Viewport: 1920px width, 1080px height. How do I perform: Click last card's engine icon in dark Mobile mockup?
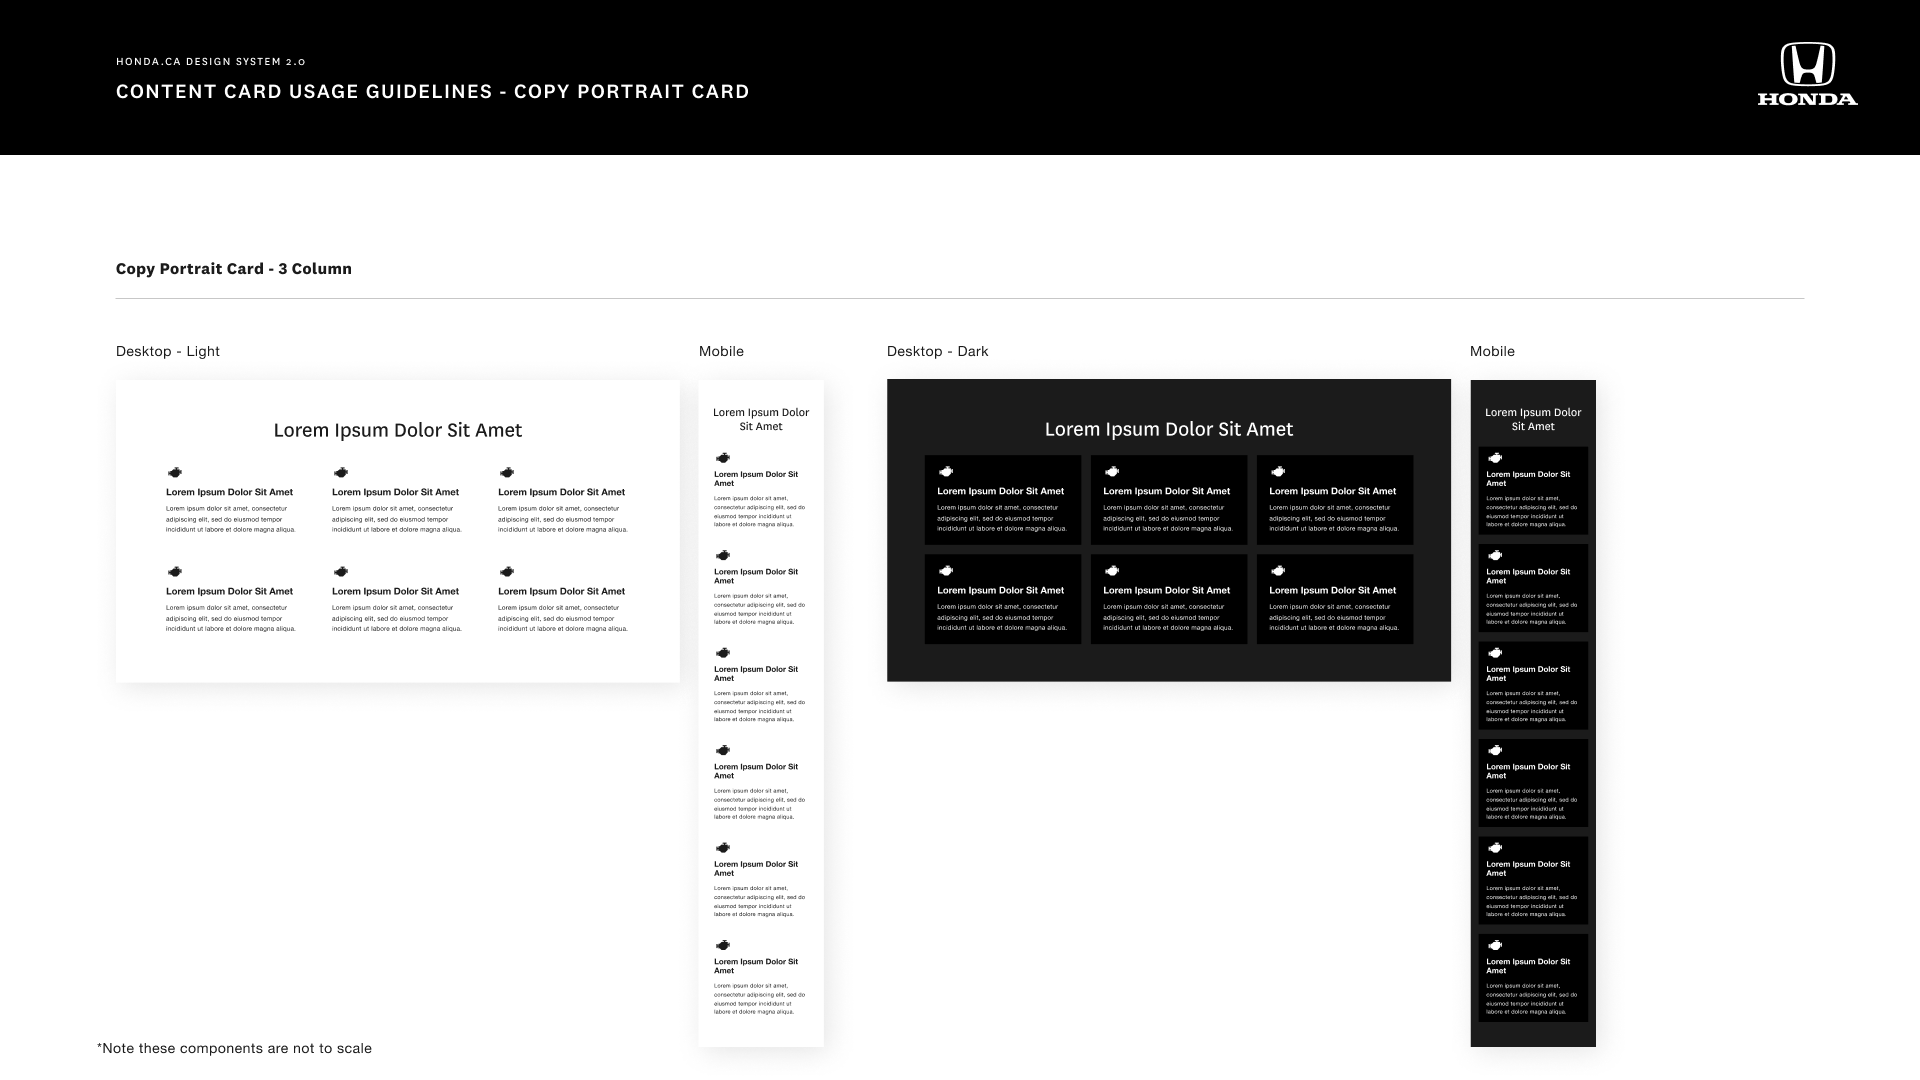[1494, 945]
